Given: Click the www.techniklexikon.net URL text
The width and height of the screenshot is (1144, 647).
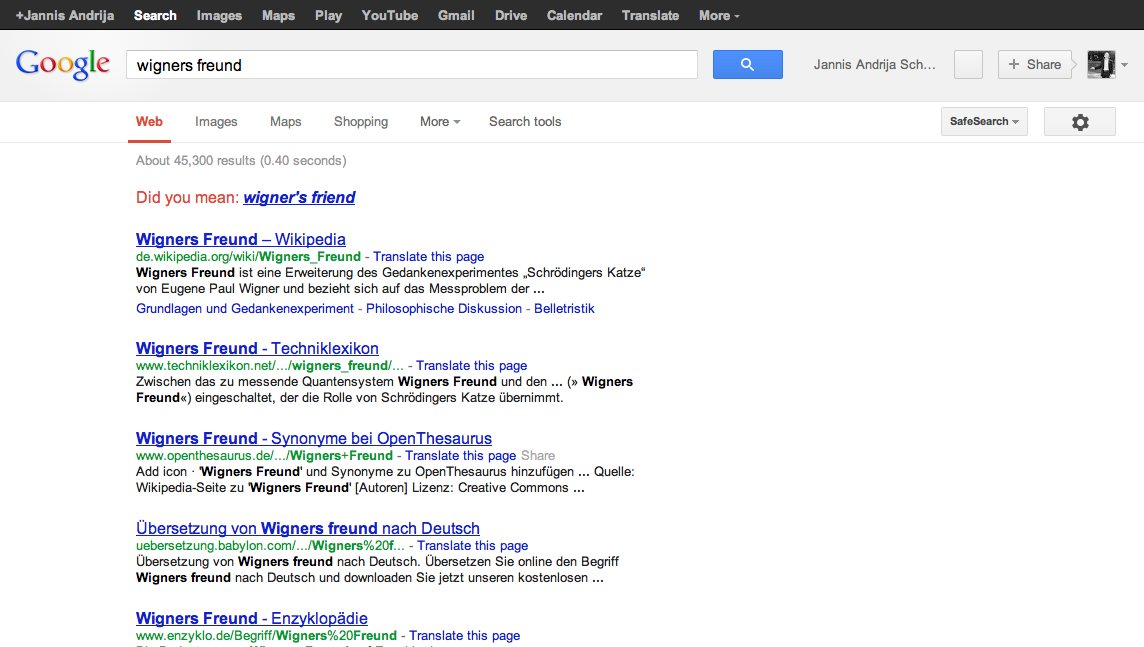Looking at the screenshot, I should (269, 365).
